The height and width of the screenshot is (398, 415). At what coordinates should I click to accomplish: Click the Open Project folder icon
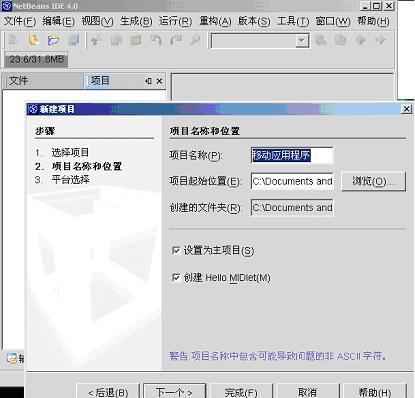click(x=53, y=40)
